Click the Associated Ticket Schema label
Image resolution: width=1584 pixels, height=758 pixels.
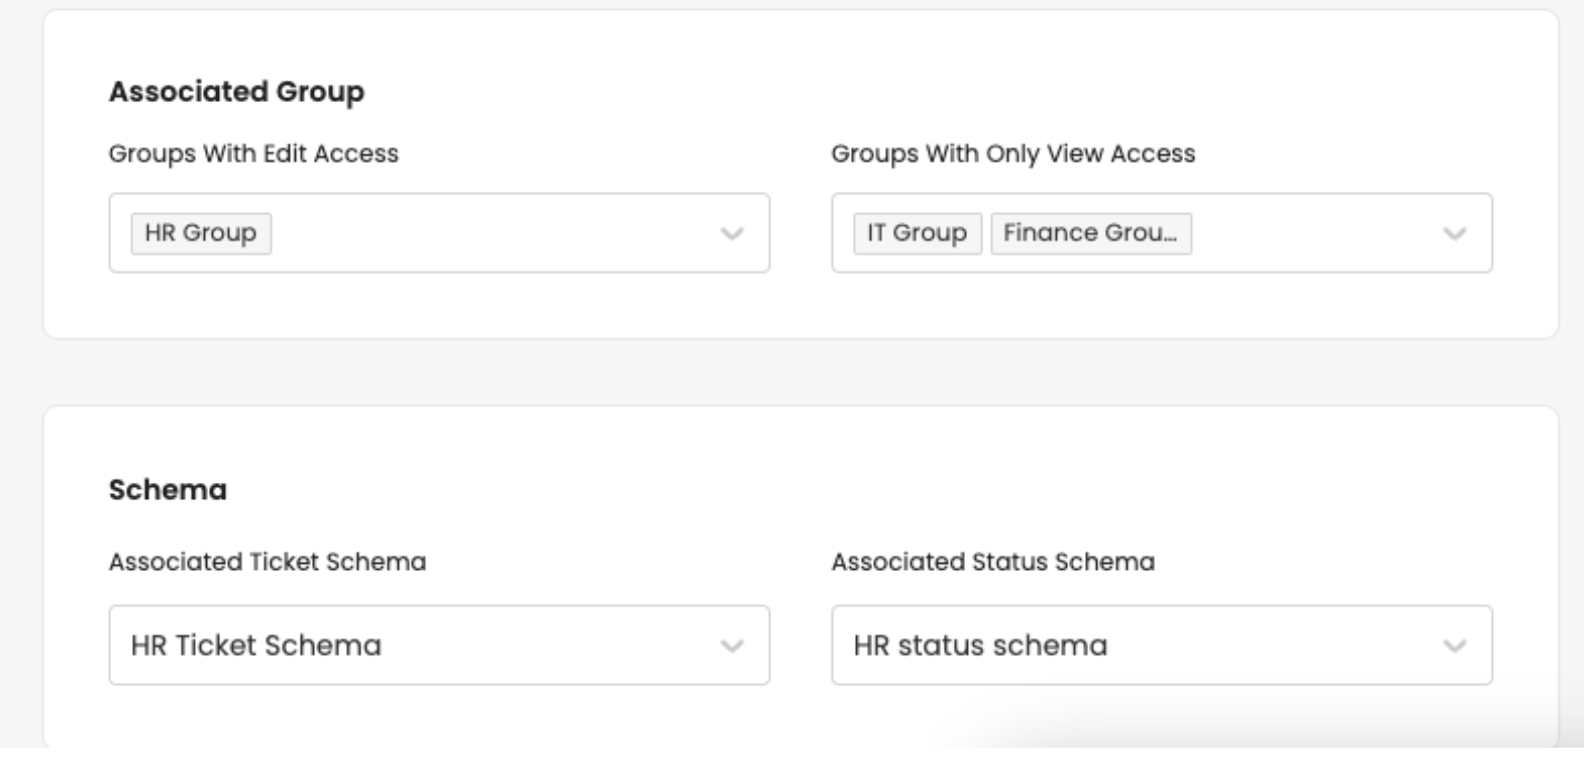click(267, 562)
